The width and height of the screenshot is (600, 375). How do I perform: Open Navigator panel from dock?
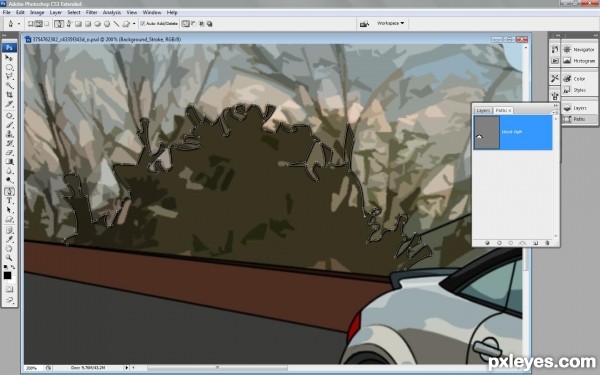point(579,50)
